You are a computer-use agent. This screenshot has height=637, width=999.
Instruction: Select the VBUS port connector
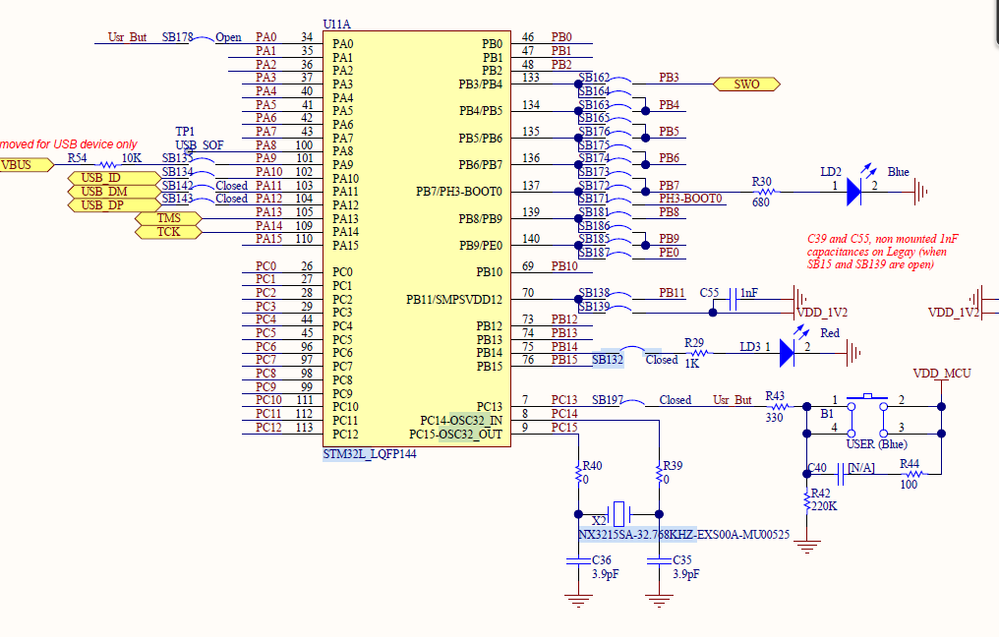pos(24,165)
